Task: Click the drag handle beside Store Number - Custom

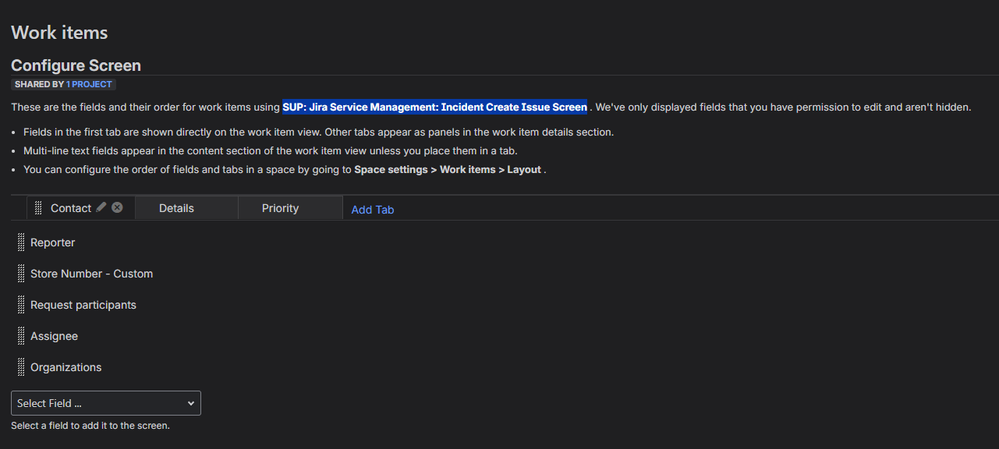Action: point(21,274)
